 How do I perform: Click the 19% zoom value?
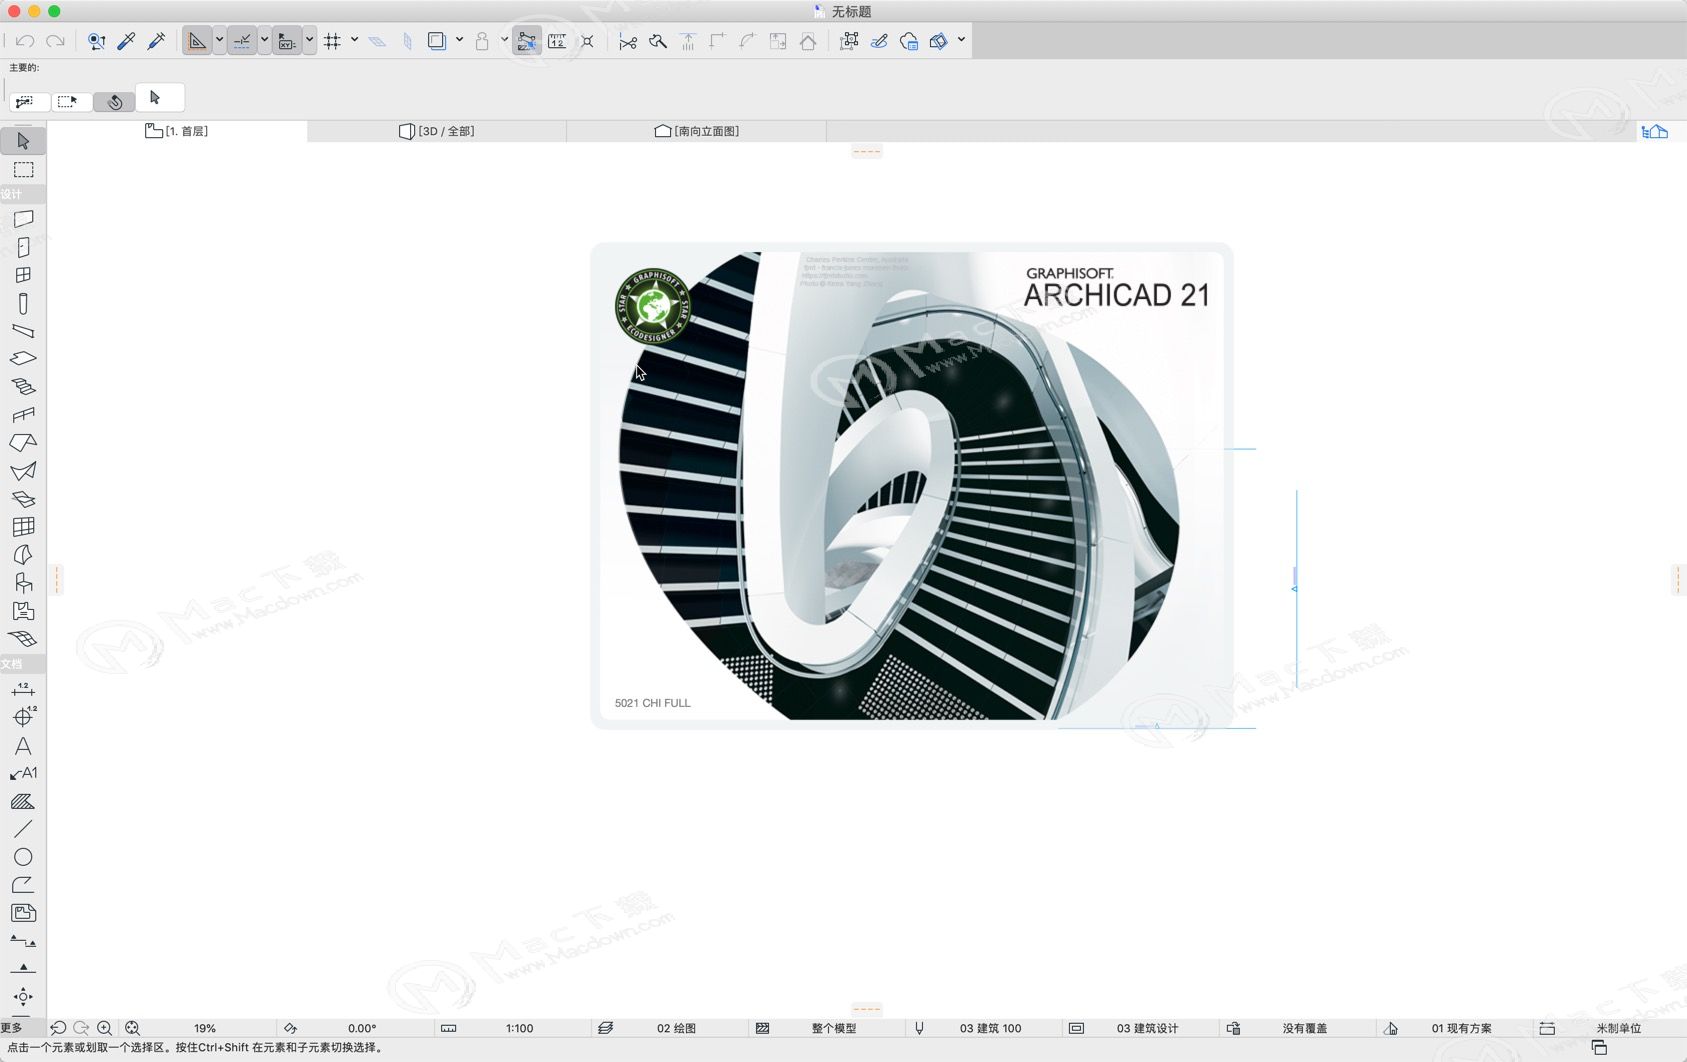tap(205, 1028)
